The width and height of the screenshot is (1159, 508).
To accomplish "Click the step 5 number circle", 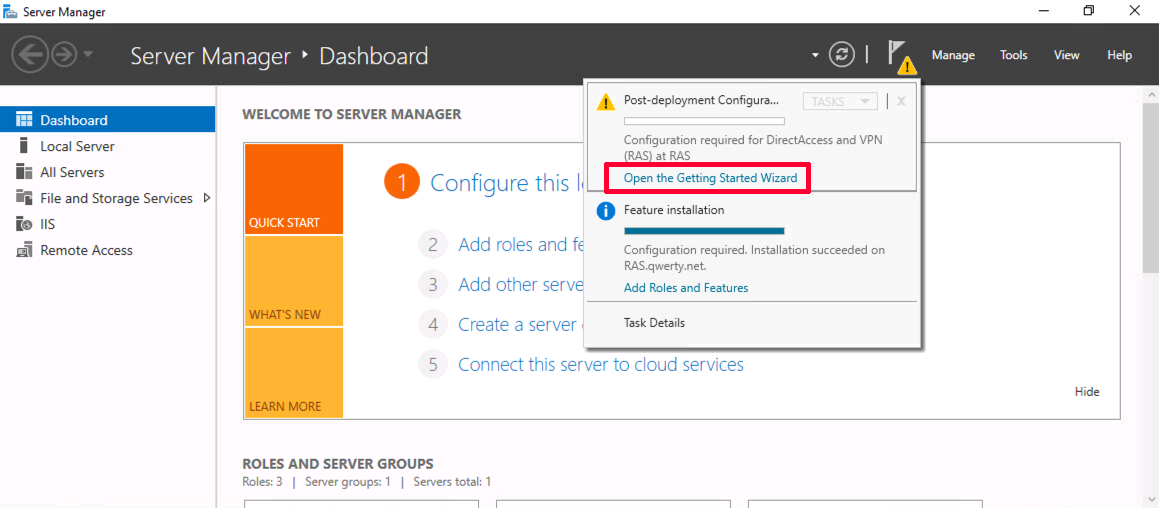I will [x=433, y=364].
